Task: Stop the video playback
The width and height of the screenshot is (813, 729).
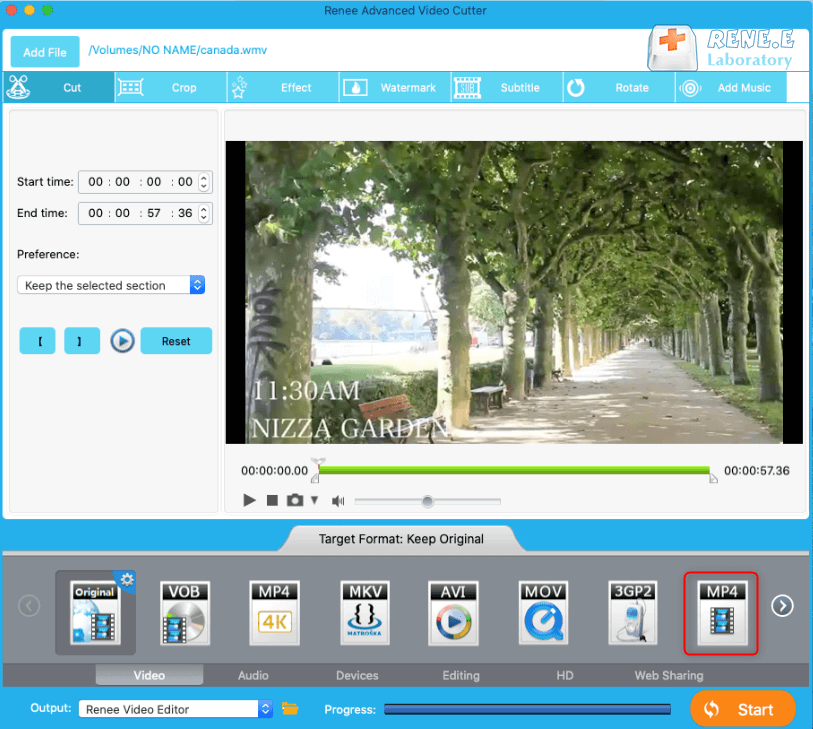Action: [x=272, y=500]
